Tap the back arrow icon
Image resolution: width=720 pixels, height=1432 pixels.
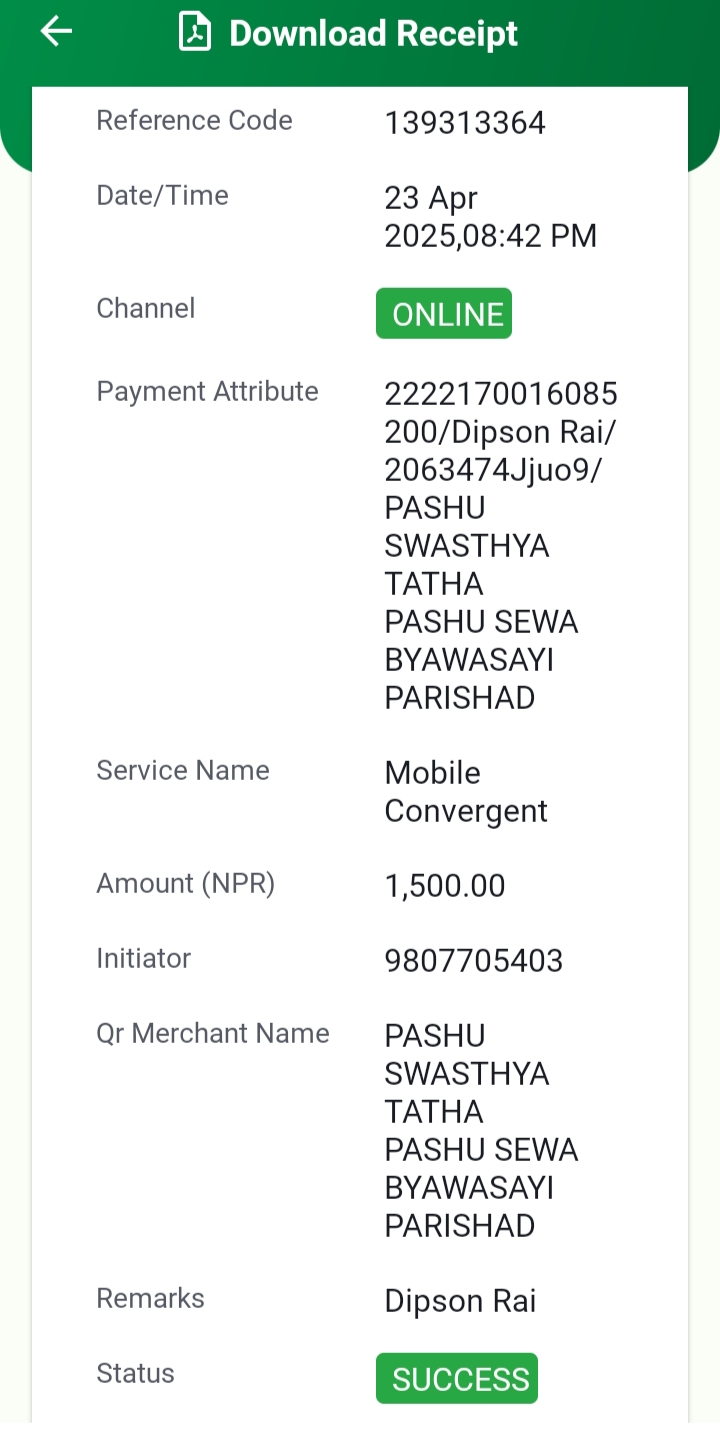[x=56, y=32]
